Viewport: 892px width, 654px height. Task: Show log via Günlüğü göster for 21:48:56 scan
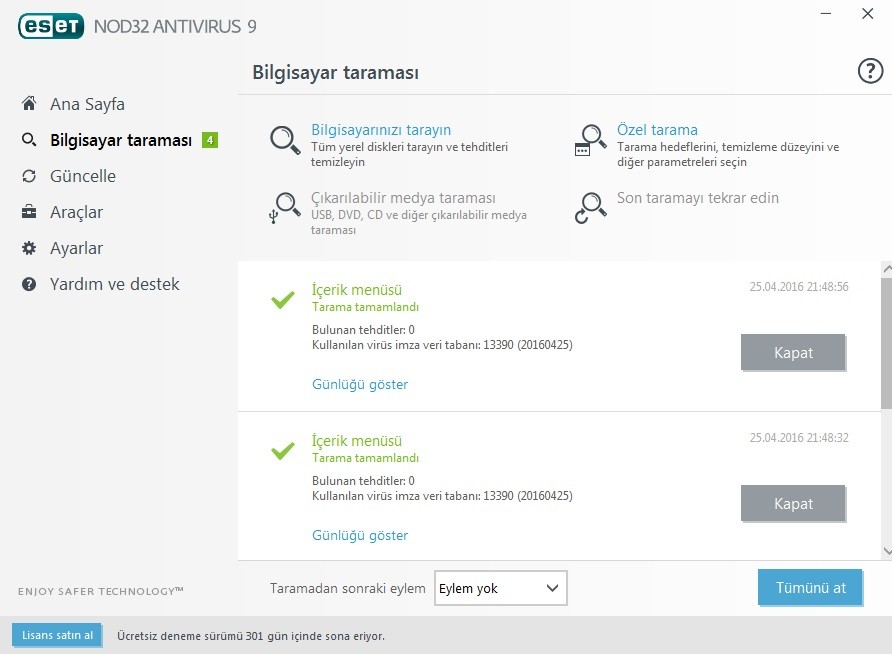[360, 384]
